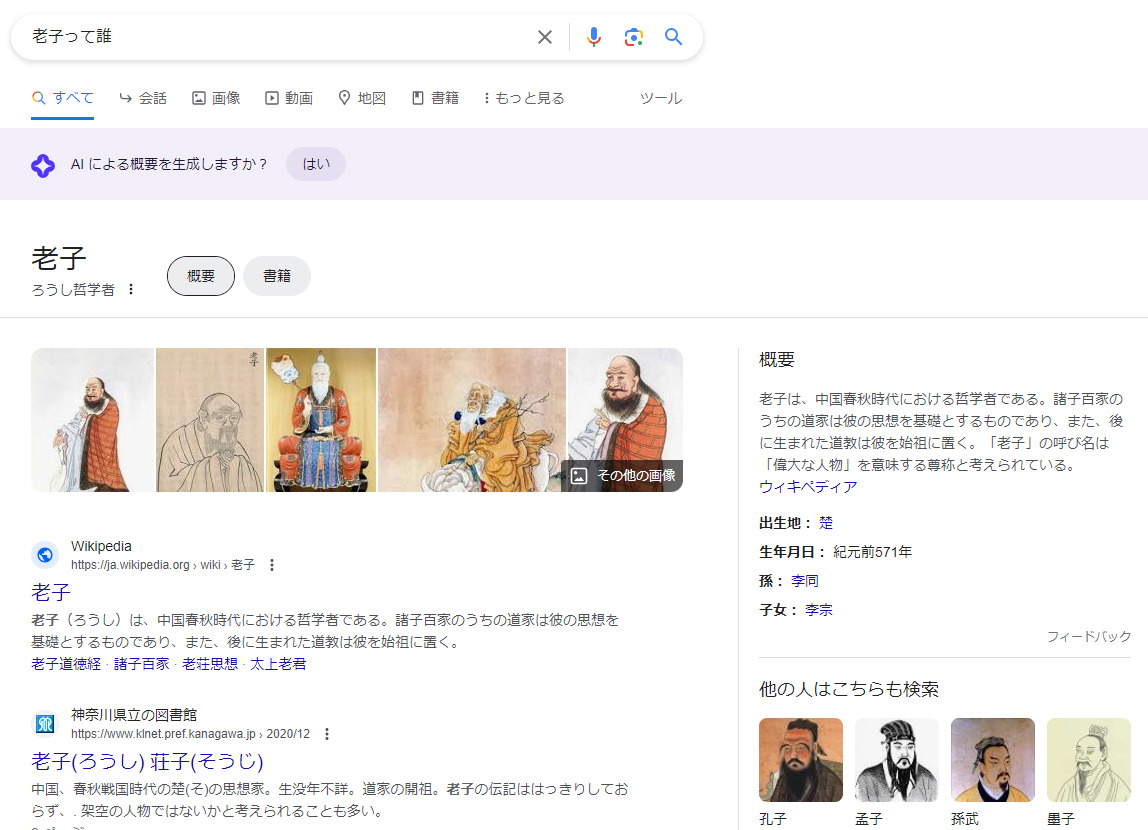Viewport: 1148px width, 830px height.
Task: Submit search with magnifier icon
Action: tap(674, 37)
